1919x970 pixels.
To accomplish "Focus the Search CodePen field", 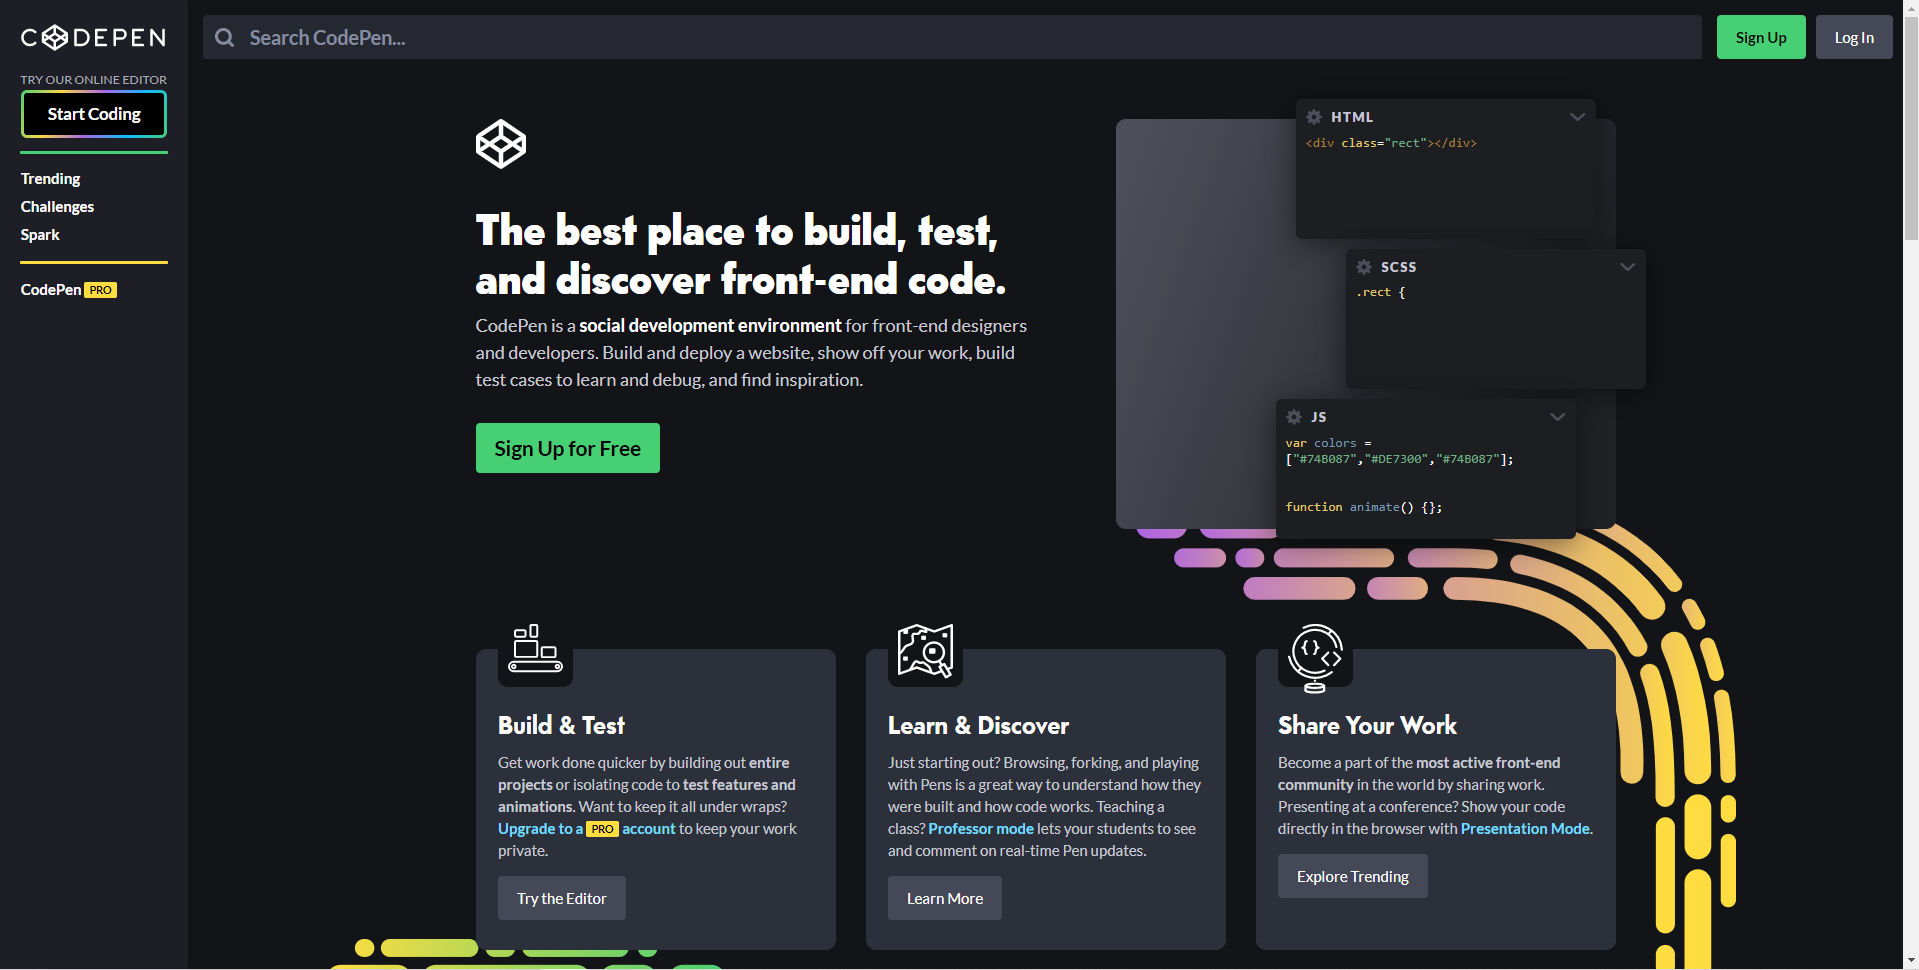I will tap(952, 37).
